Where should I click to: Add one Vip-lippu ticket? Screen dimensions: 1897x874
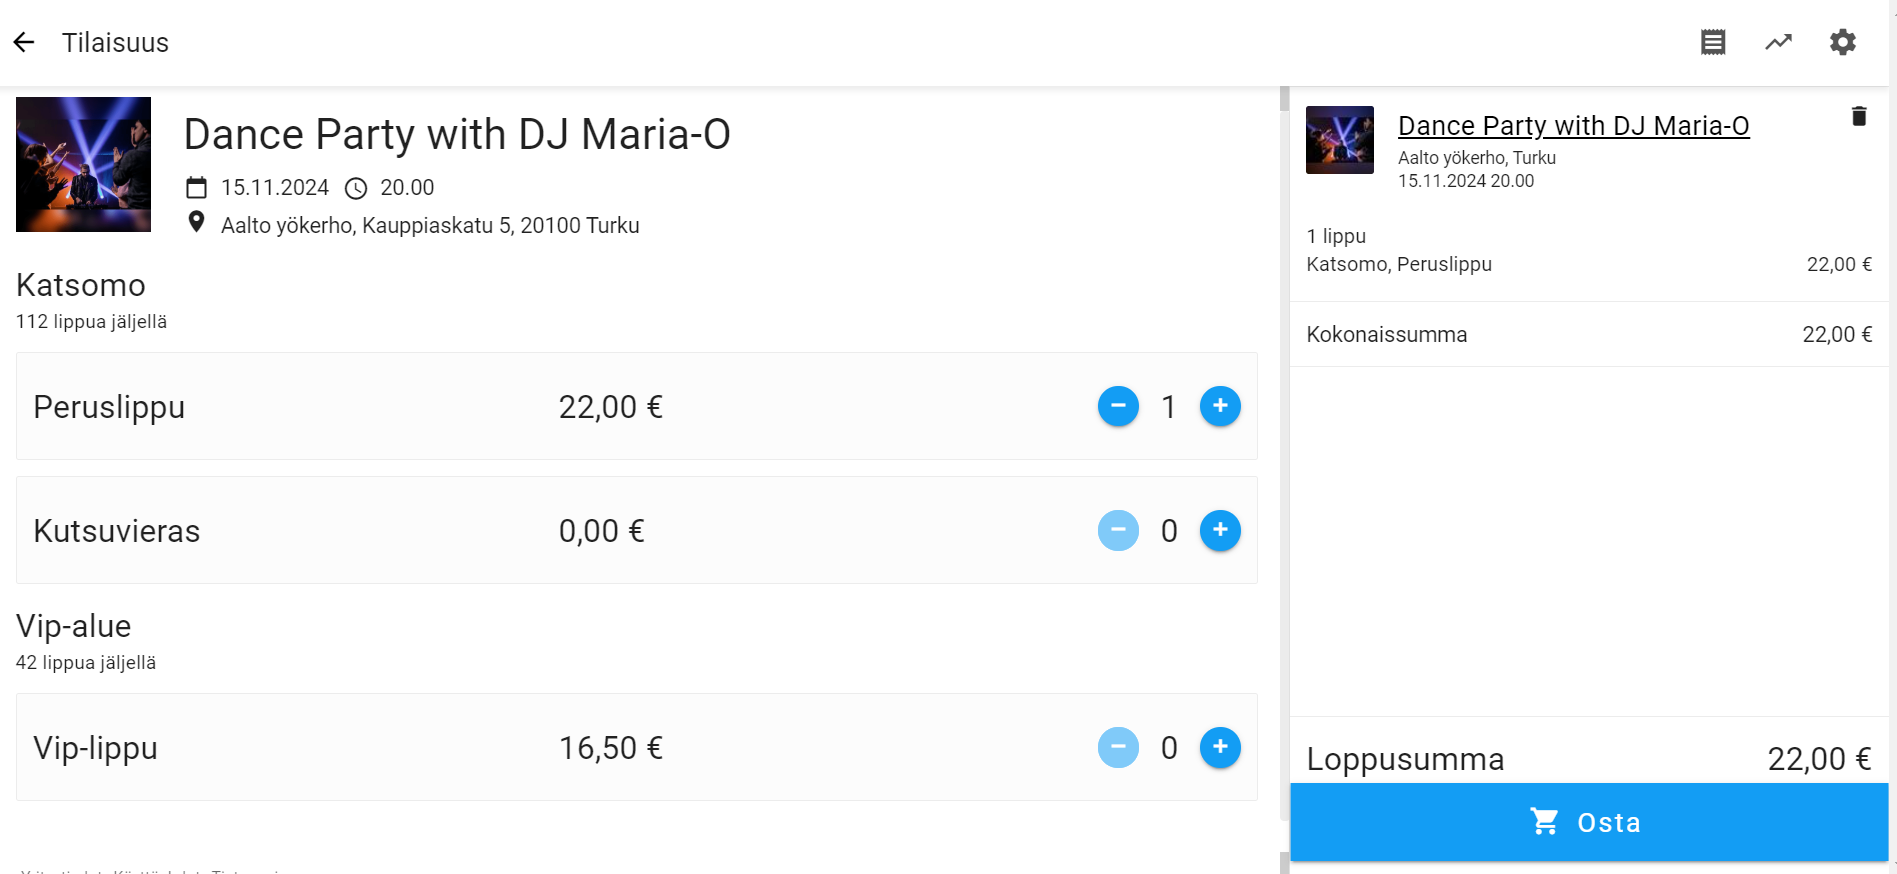(1220, 747)
